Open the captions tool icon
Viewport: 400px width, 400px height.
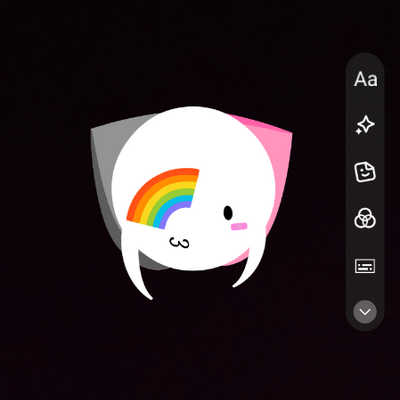pyautogui.click(x=365, y=266)
